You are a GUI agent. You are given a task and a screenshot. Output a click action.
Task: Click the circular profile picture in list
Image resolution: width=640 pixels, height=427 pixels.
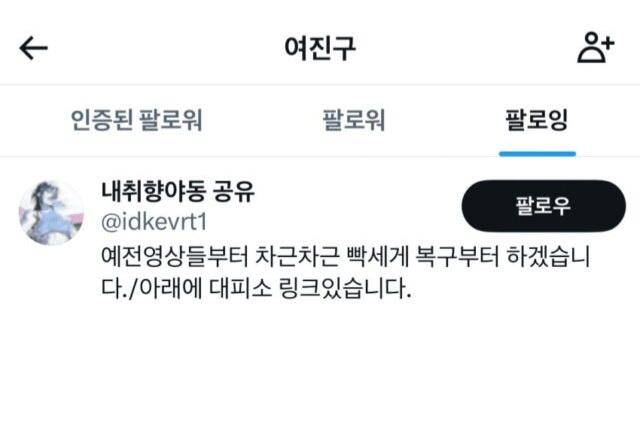click(x=51, y=213)
